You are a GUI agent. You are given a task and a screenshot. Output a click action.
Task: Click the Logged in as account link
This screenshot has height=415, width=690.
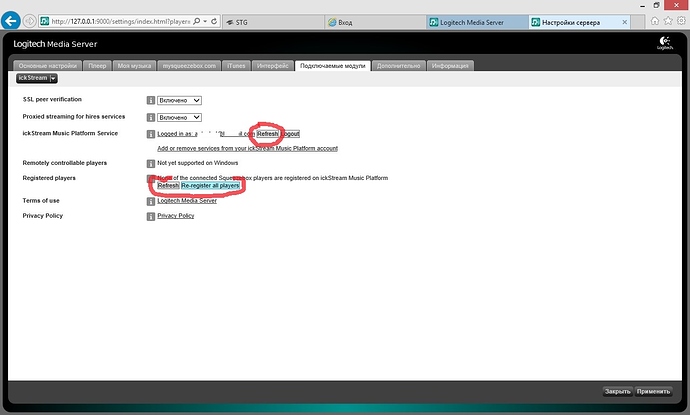(x=206, y=134)
